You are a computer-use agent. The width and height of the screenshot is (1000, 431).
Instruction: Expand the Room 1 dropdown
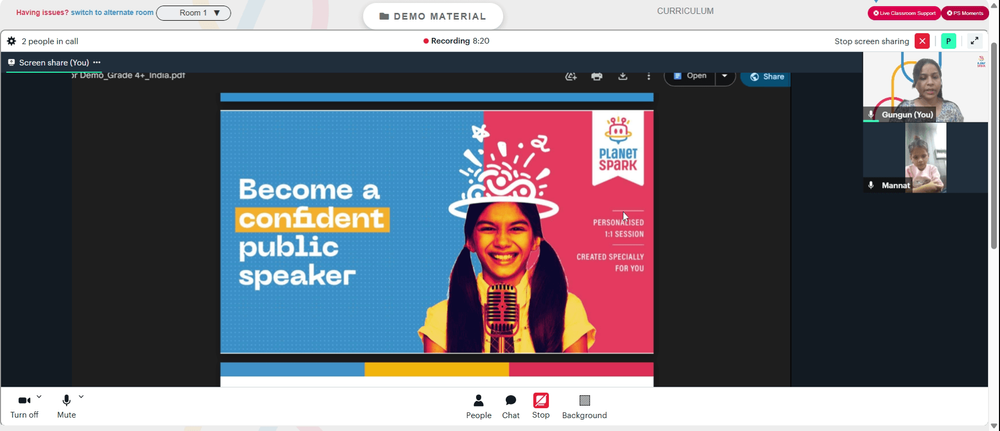pos(194,13)
